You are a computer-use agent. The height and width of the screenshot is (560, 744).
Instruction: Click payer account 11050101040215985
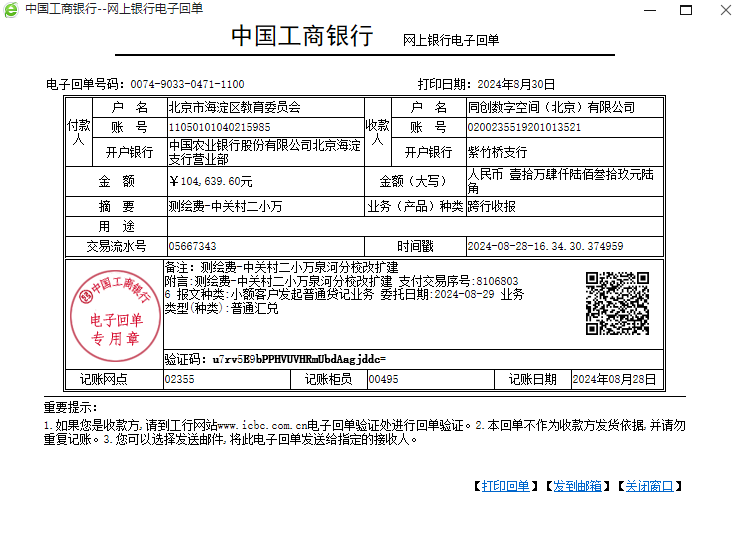(219, 127)
